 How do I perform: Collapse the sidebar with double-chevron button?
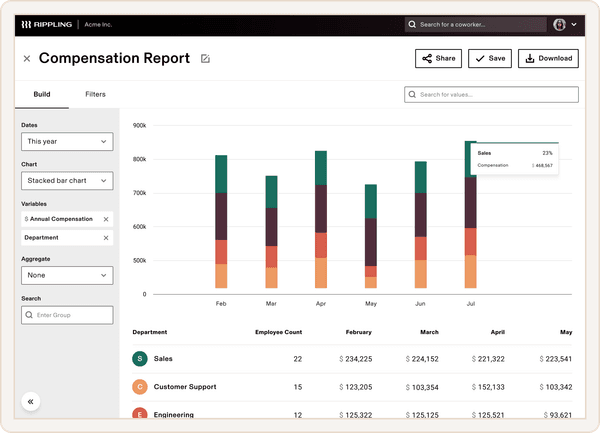30,402
